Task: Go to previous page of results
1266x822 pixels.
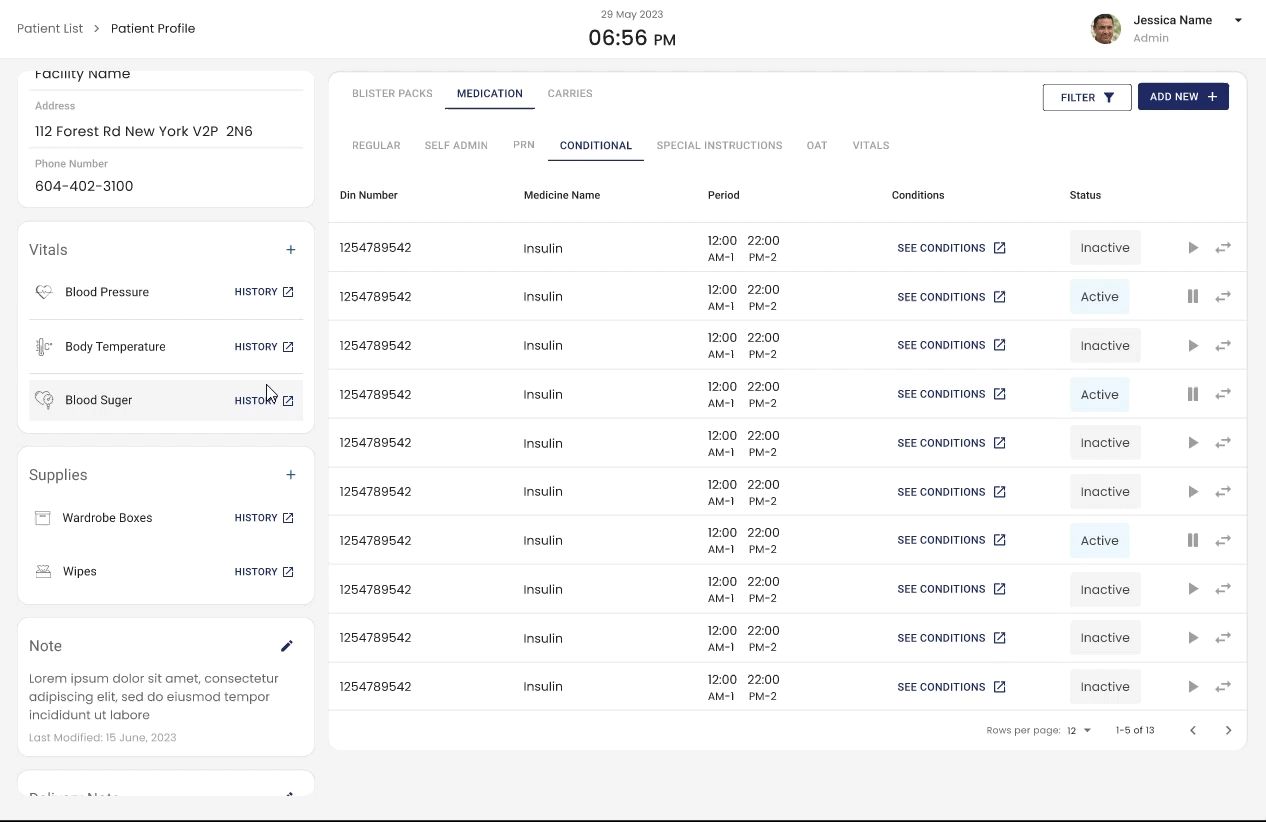Action: pyautogui.click(x=1192, y=730)
